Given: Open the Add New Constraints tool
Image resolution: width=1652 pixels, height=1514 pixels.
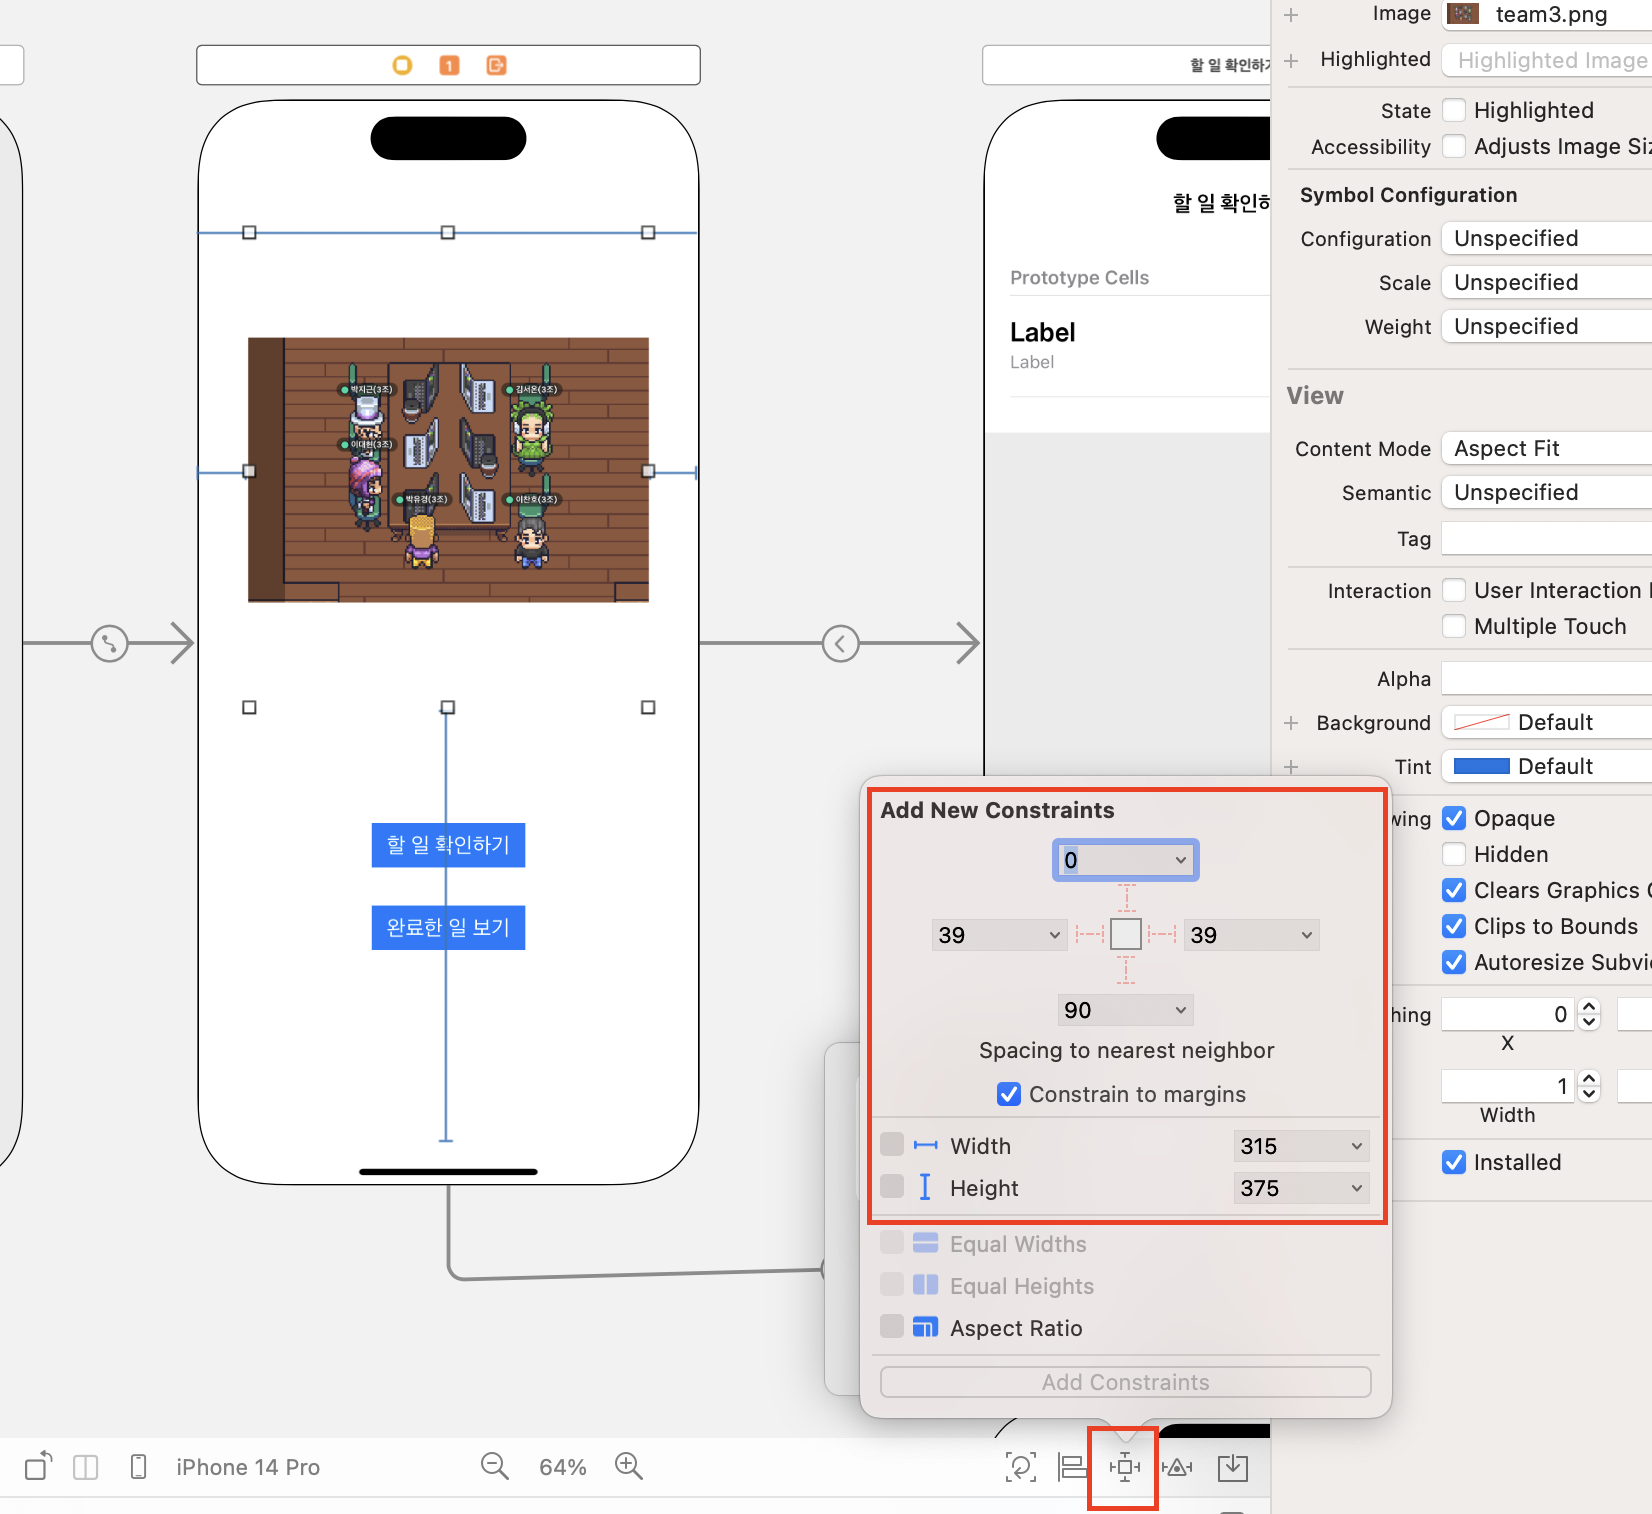Looking at the screenshot, I should pyautogui.click(x=1124, y=1467).
